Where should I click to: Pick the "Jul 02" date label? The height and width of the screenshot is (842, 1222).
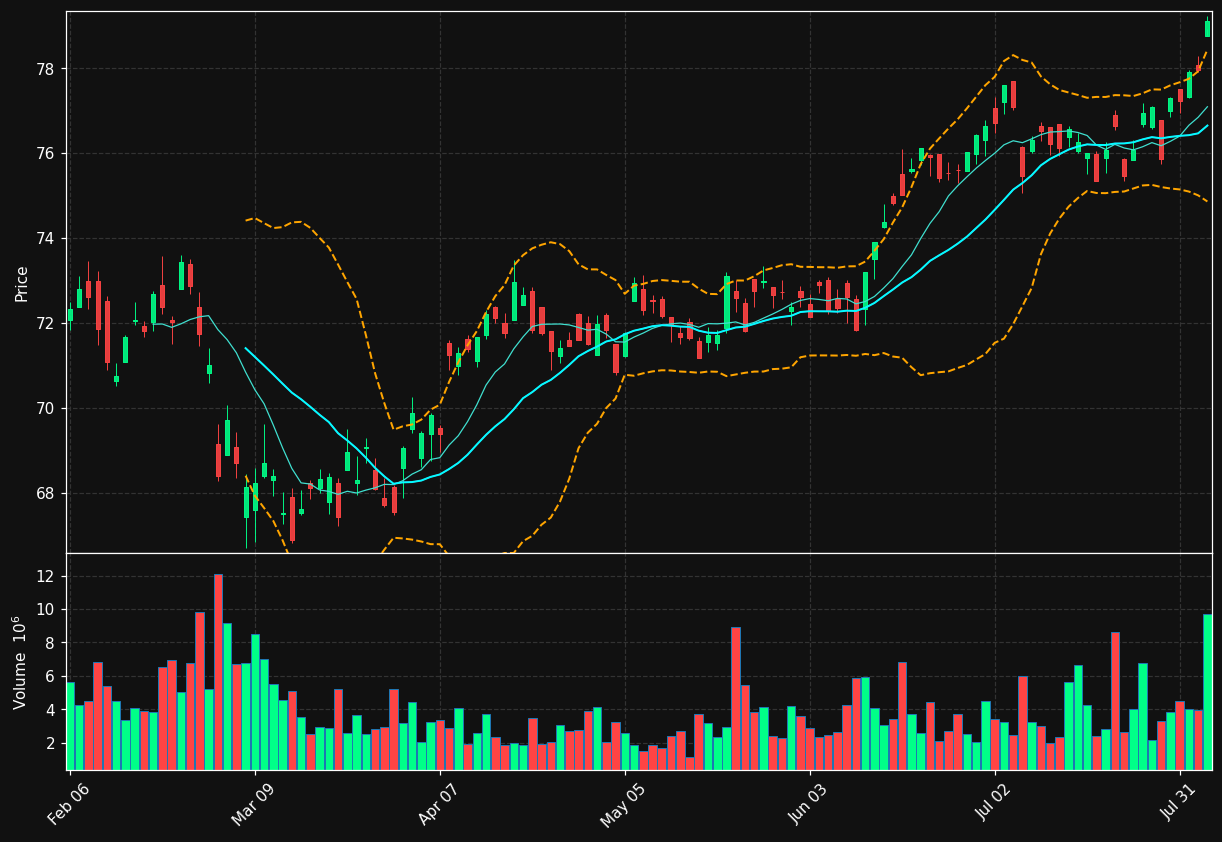pyautogui.click(x=993, y=804)
